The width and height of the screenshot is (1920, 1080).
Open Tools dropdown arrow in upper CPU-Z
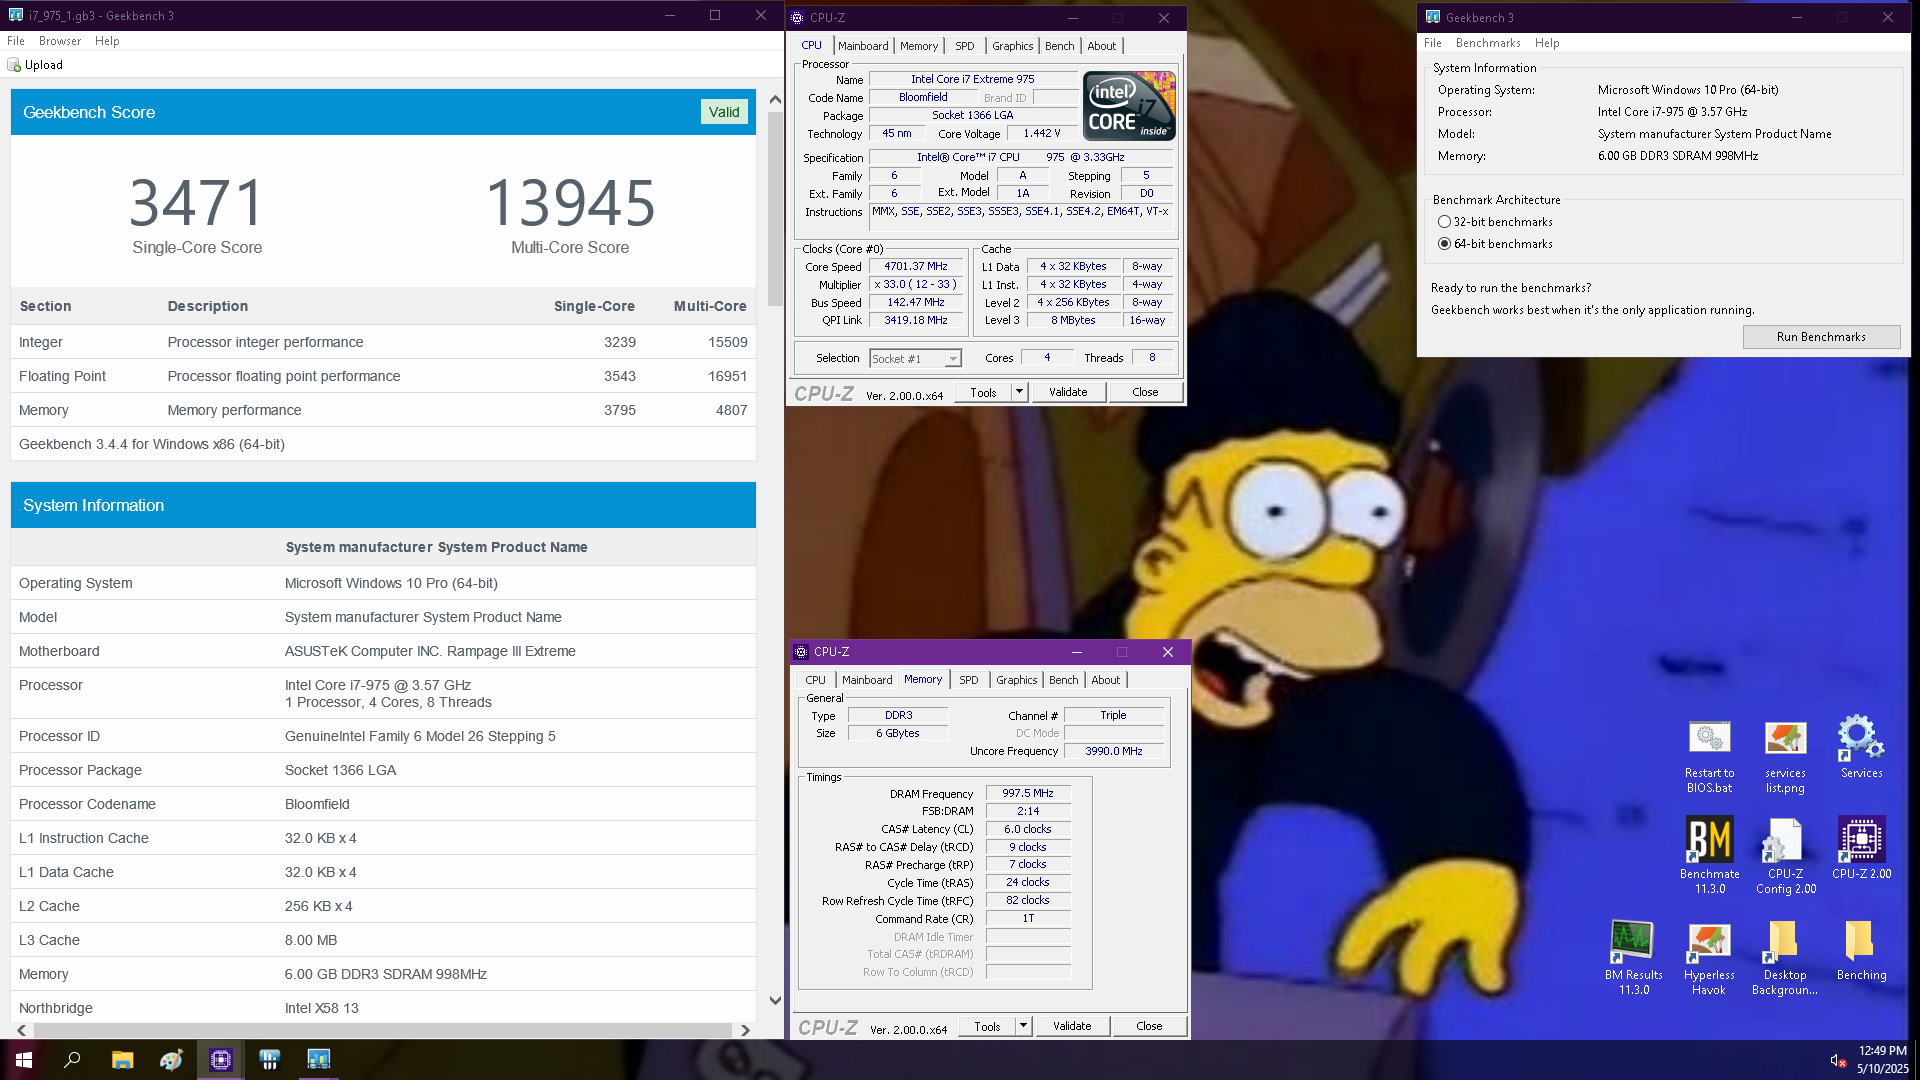coord(1019,392)
